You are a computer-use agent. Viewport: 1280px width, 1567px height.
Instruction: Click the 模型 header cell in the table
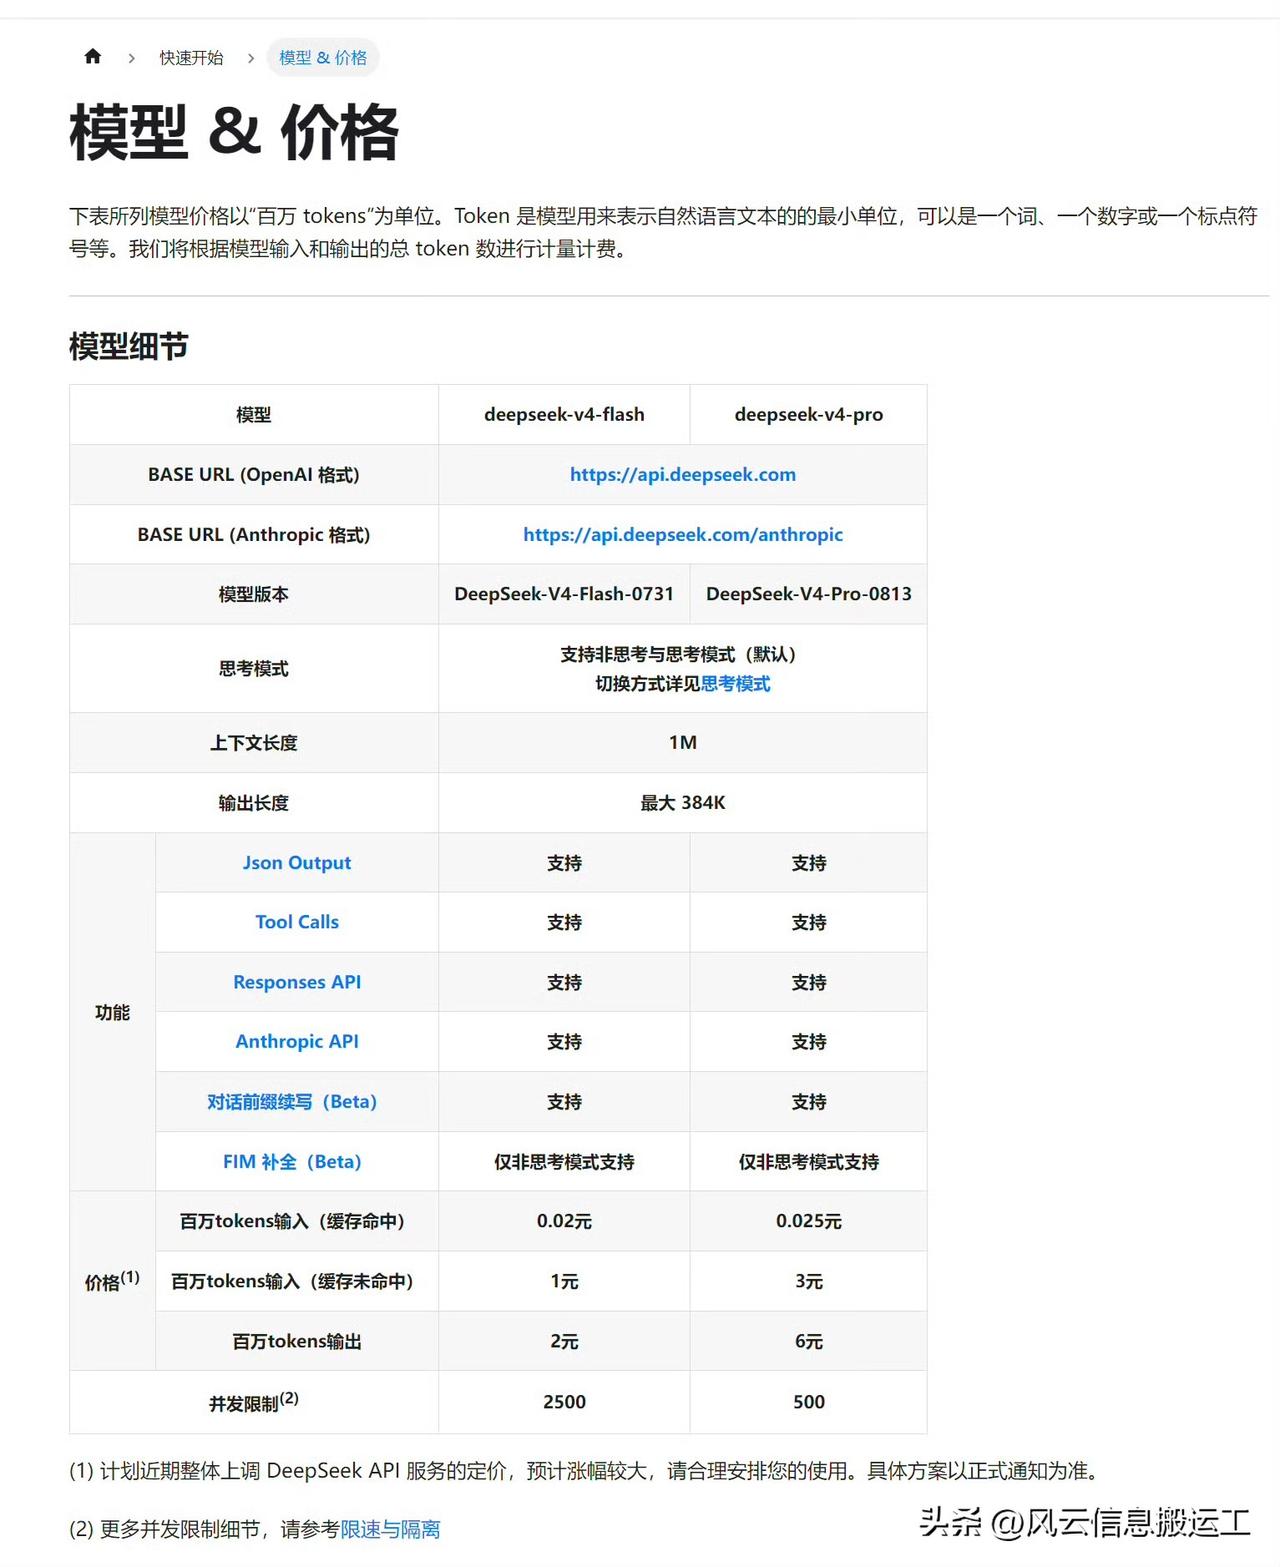pyautogui.click(x=254, y=414)
